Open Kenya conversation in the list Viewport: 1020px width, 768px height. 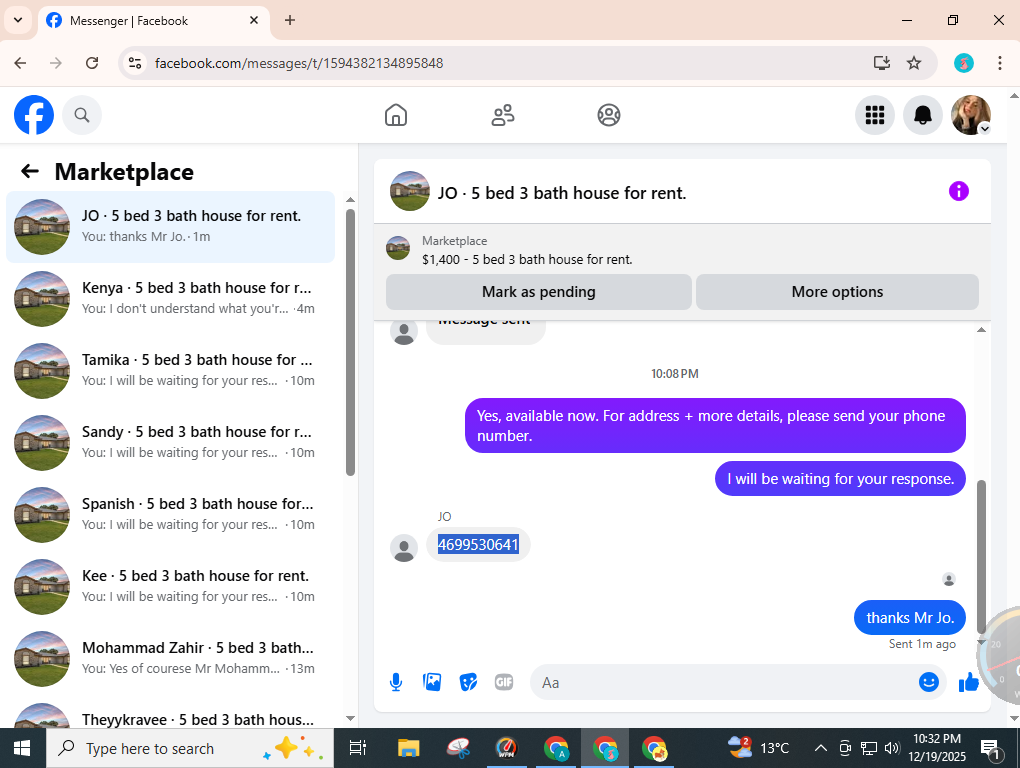(170, 298)
